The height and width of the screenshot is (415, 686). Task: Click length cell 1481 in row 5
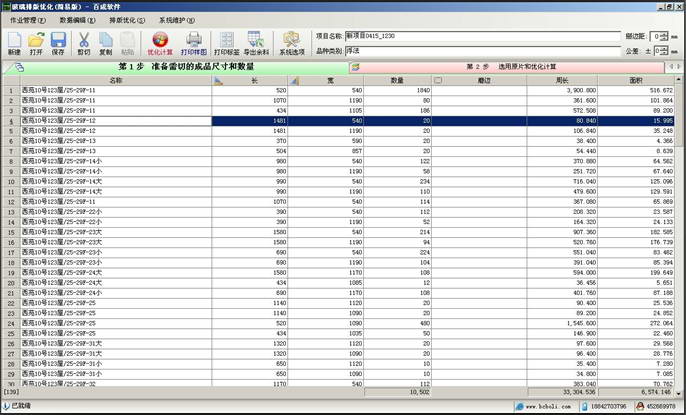click(249, 131)
